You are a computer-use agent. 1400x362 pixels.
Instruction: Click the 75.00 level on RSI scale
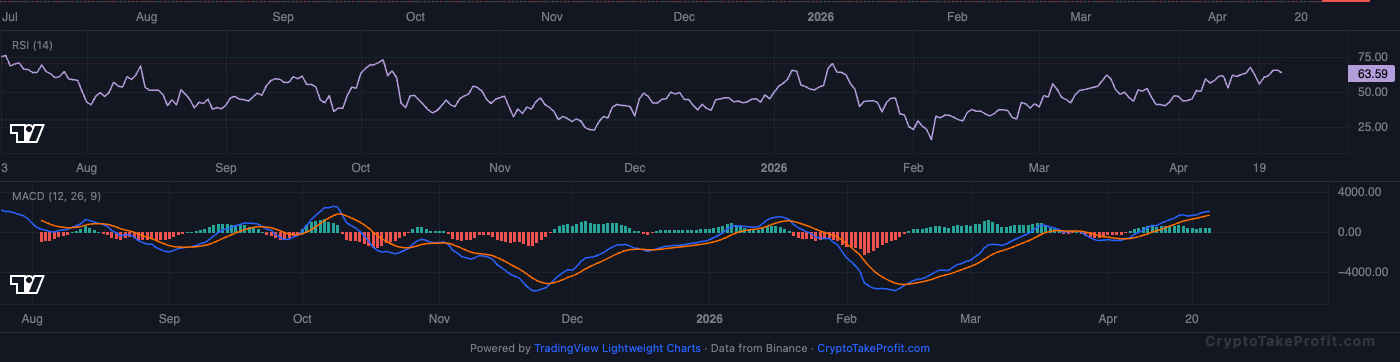(x=1372, y=57)
